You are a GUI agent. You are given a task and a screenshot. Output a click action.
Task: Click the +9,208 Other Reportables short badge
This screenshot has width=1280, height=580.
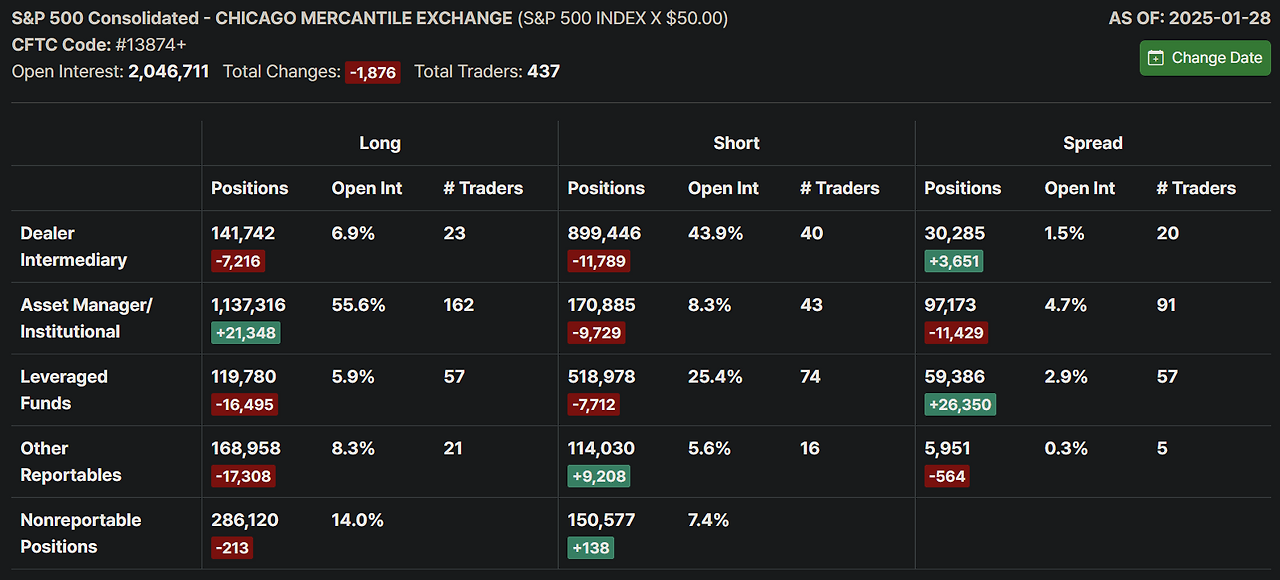pos(598,476)
